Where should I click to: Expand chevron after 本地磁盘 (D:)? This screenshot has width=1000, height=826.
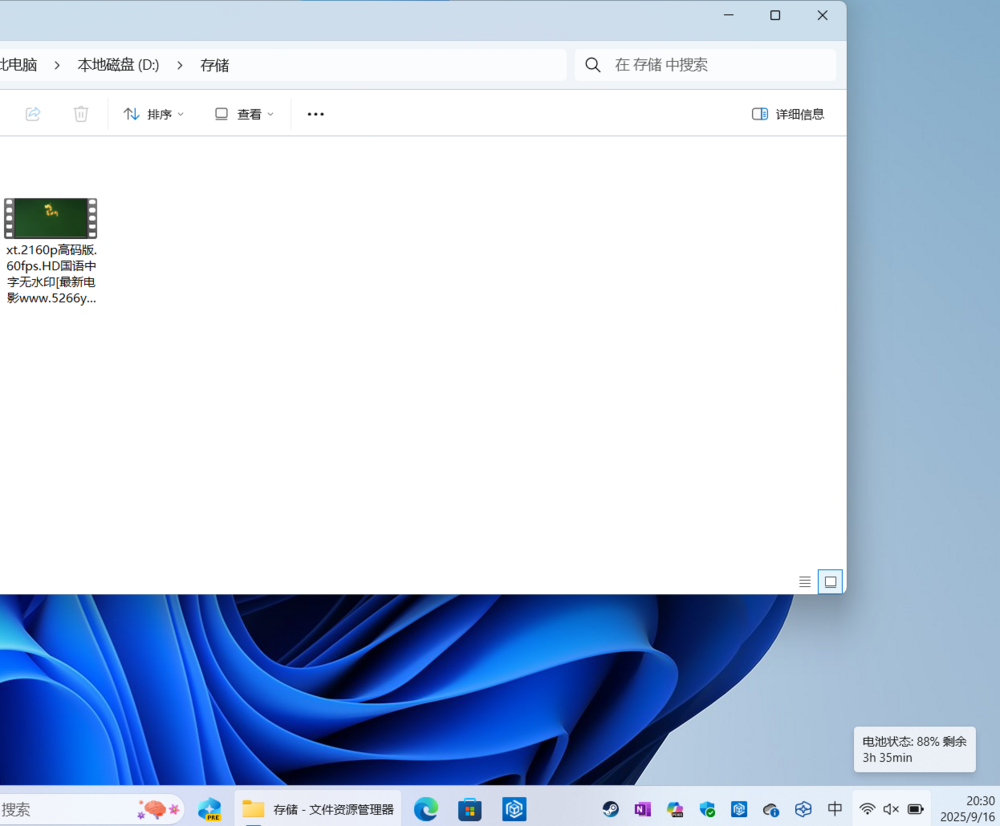coord(180,65)
